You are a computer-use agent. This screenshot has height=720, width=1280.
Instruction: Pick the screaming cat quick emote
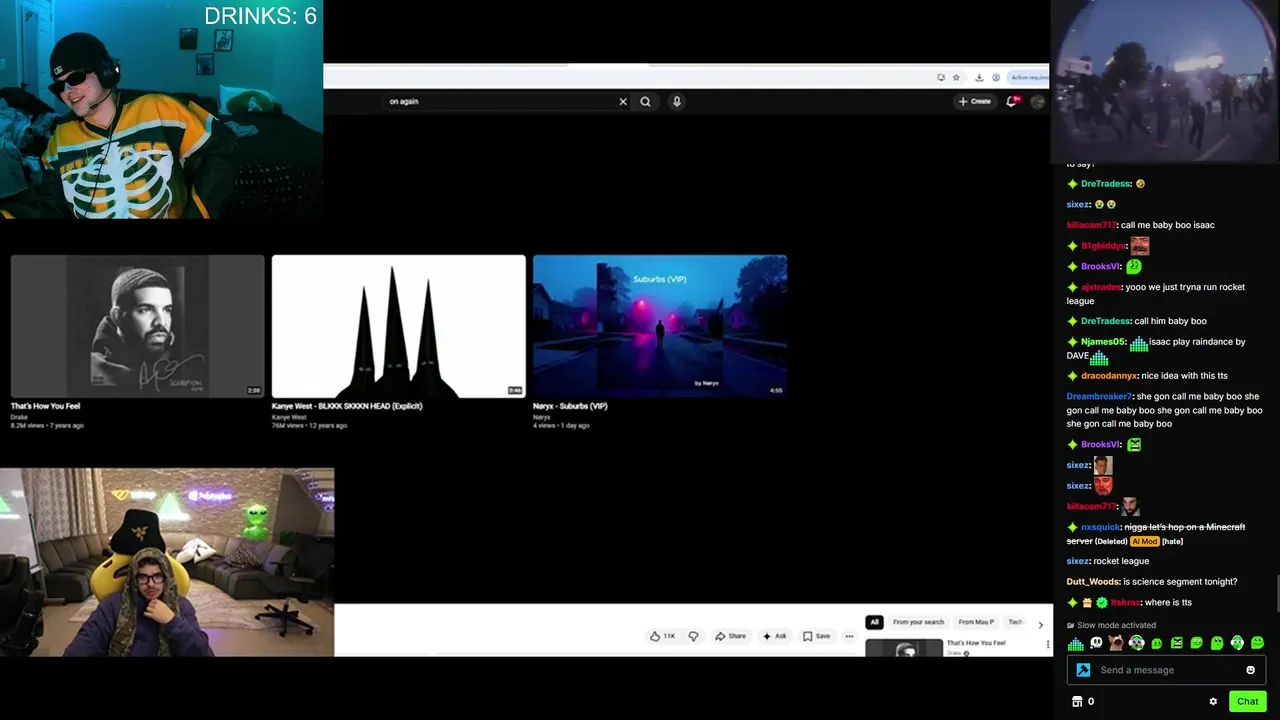click(1116, 643)
